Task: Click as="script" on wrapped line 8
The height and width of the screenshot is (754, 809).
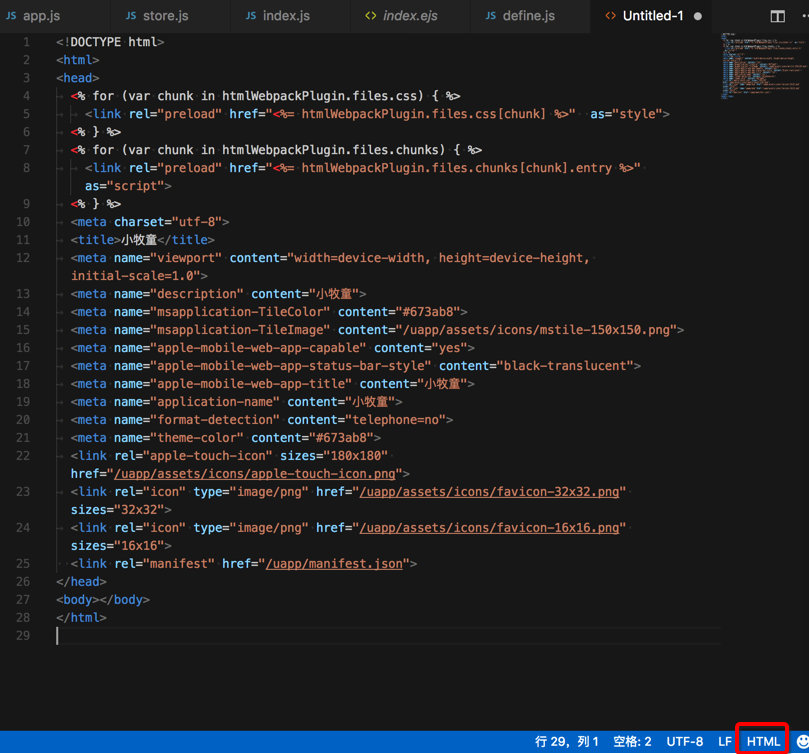Action: 124,186
